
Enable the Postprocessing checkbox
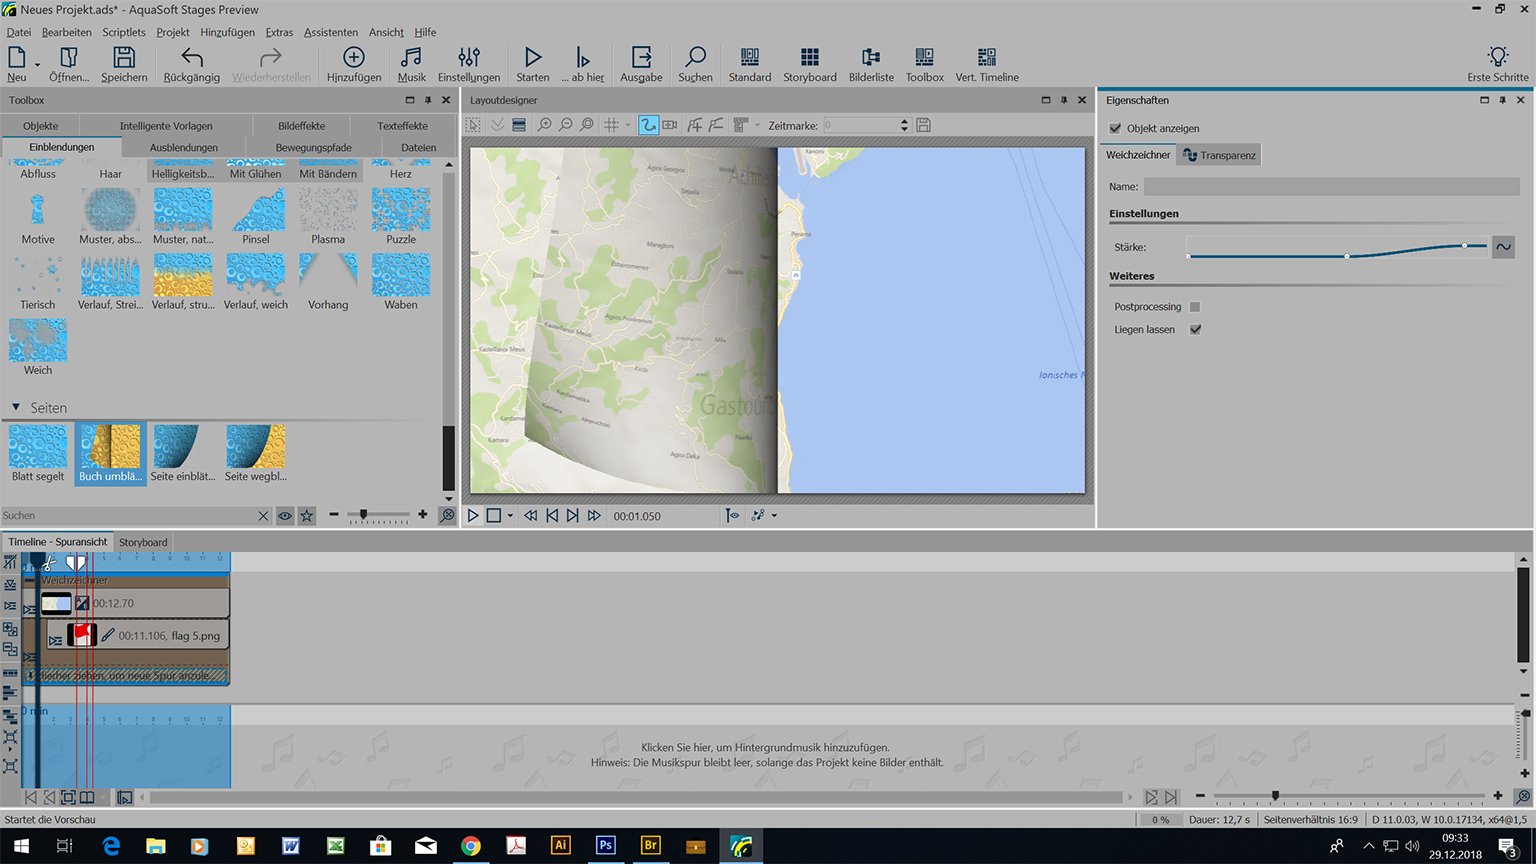pyautogui.click(x=1195, y=307)
